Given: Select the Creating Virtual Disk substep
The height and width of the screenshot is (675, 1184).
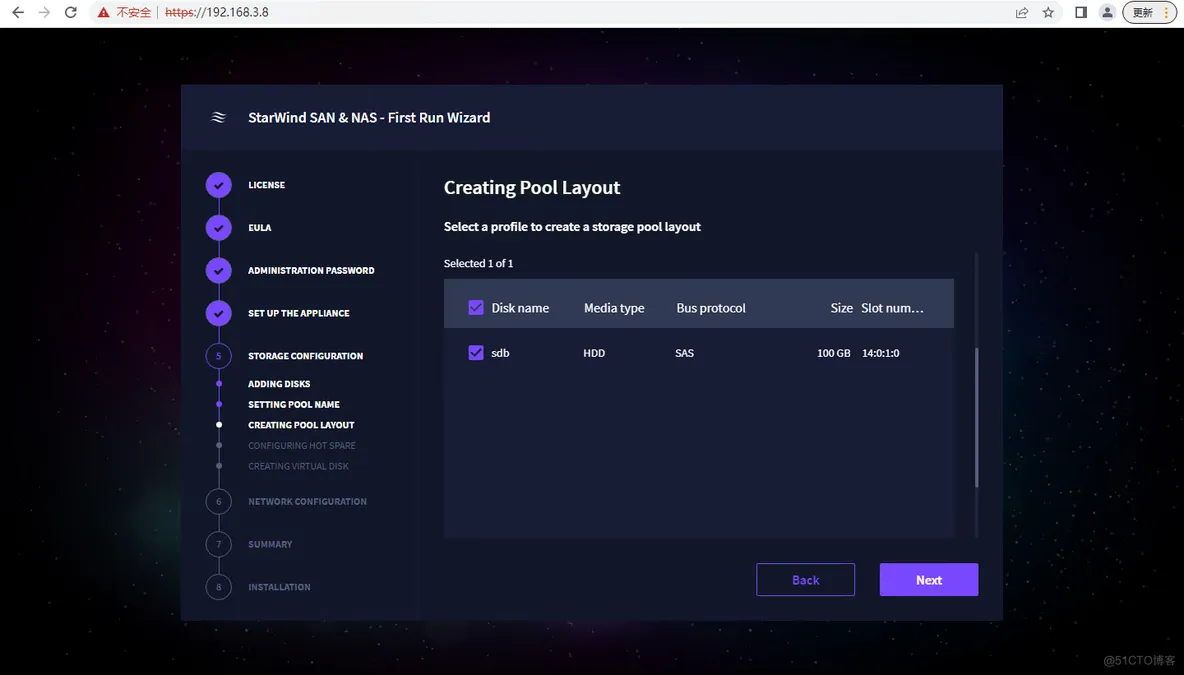Looking at the screenshot, I should click(x=299, y=466).
